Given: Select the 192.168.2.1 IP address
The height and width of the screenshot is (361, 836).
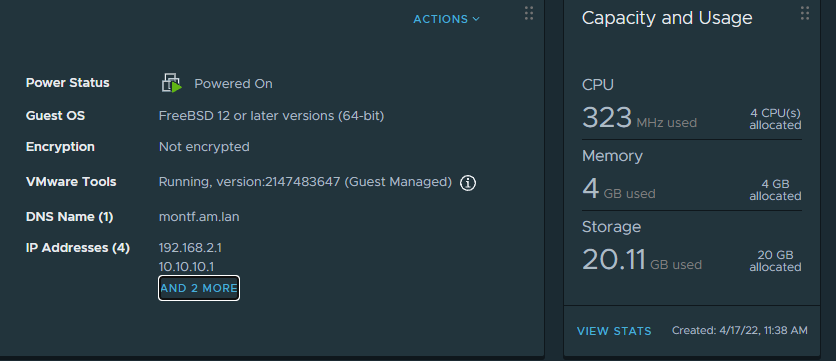Looking at the screenshot, I should coord(190,247).
